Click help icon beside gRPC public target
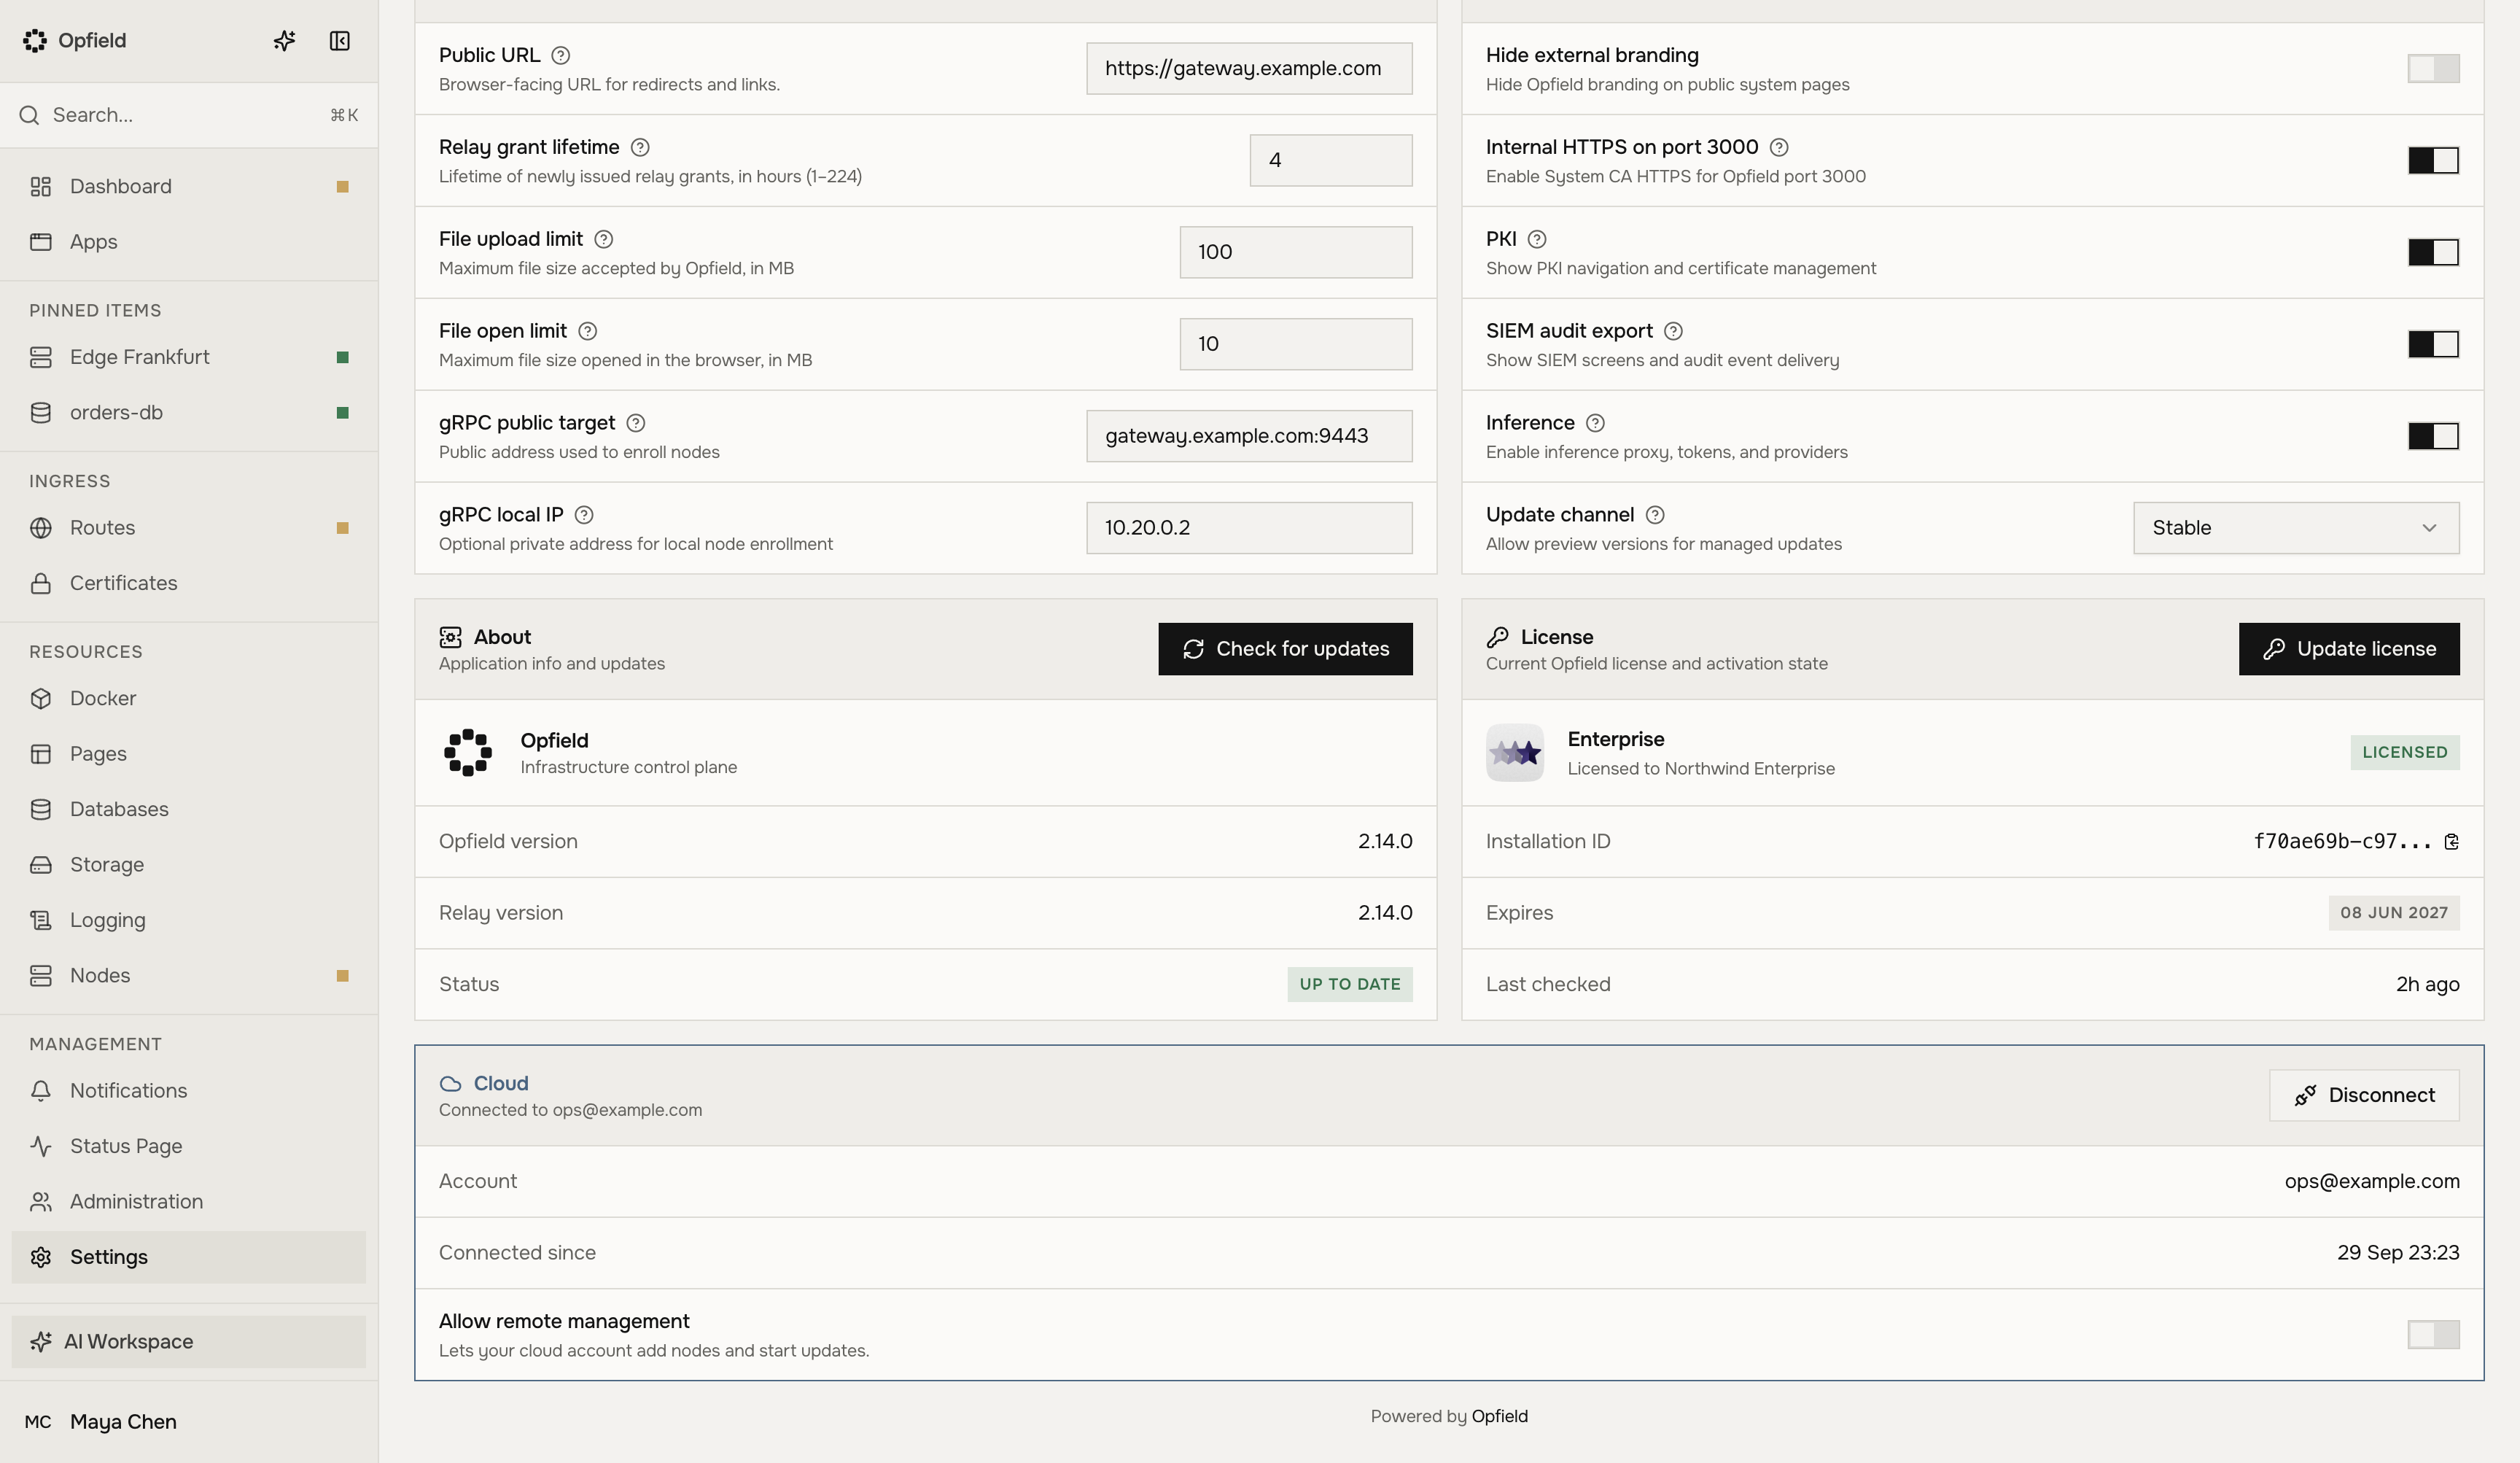The height and width of the screenshot is (1463, 2520). (x=636, y=424)
